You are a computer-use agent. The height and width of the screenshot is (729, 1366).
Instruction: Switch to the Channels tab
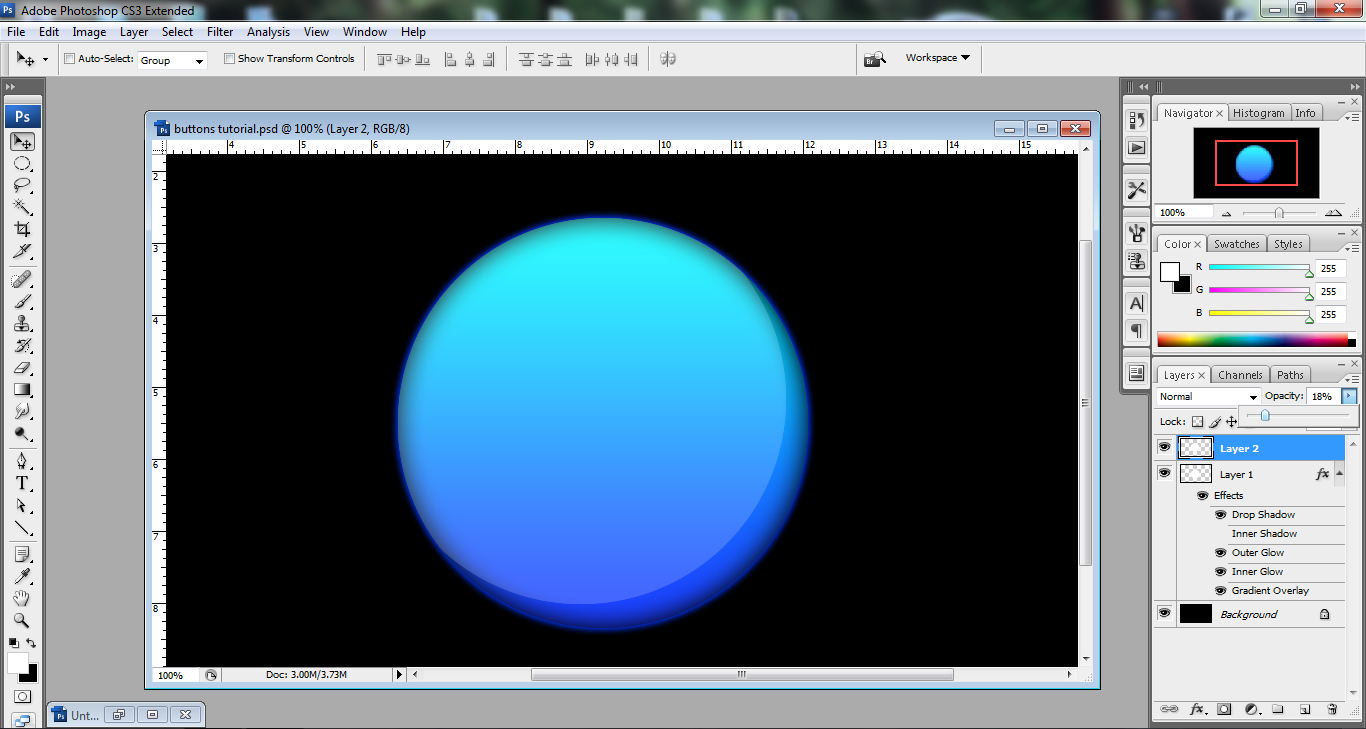(x=1240, y=374)
